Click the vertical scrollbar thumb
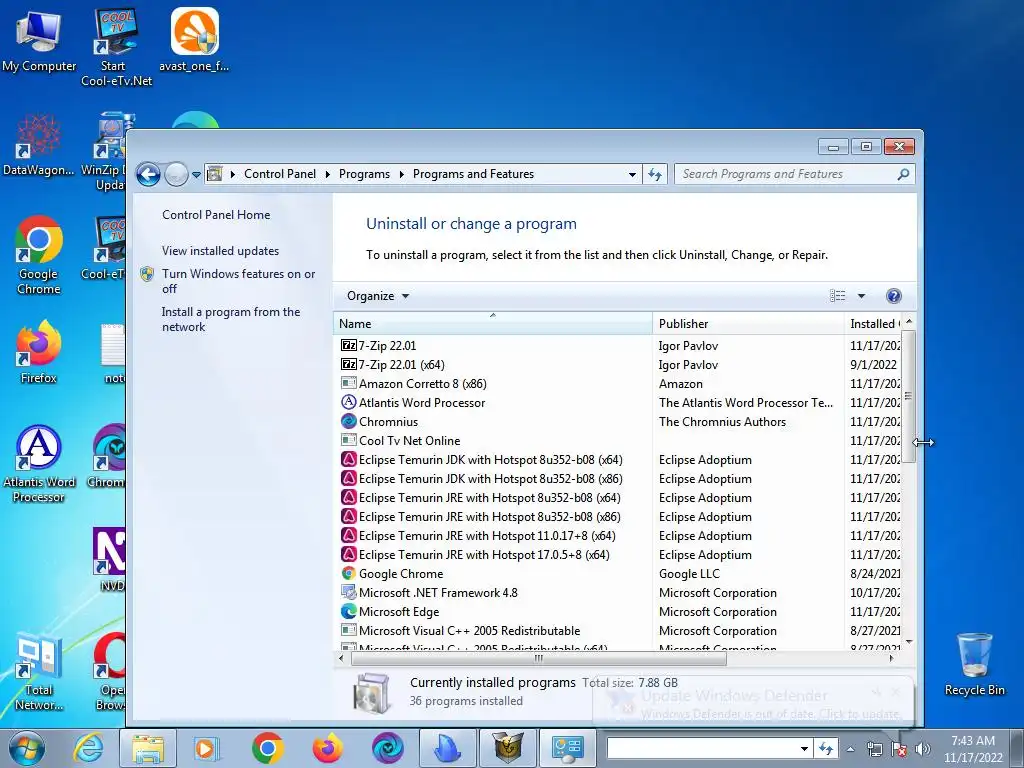Screen dimensions: 1024x768 click(908, 396)
